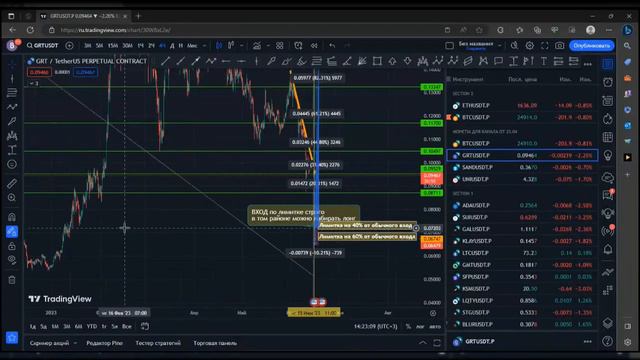Screen dimensions: 640x360
Task: Select the trend line drawing tool in favorites bar
Action: point(165,61)
